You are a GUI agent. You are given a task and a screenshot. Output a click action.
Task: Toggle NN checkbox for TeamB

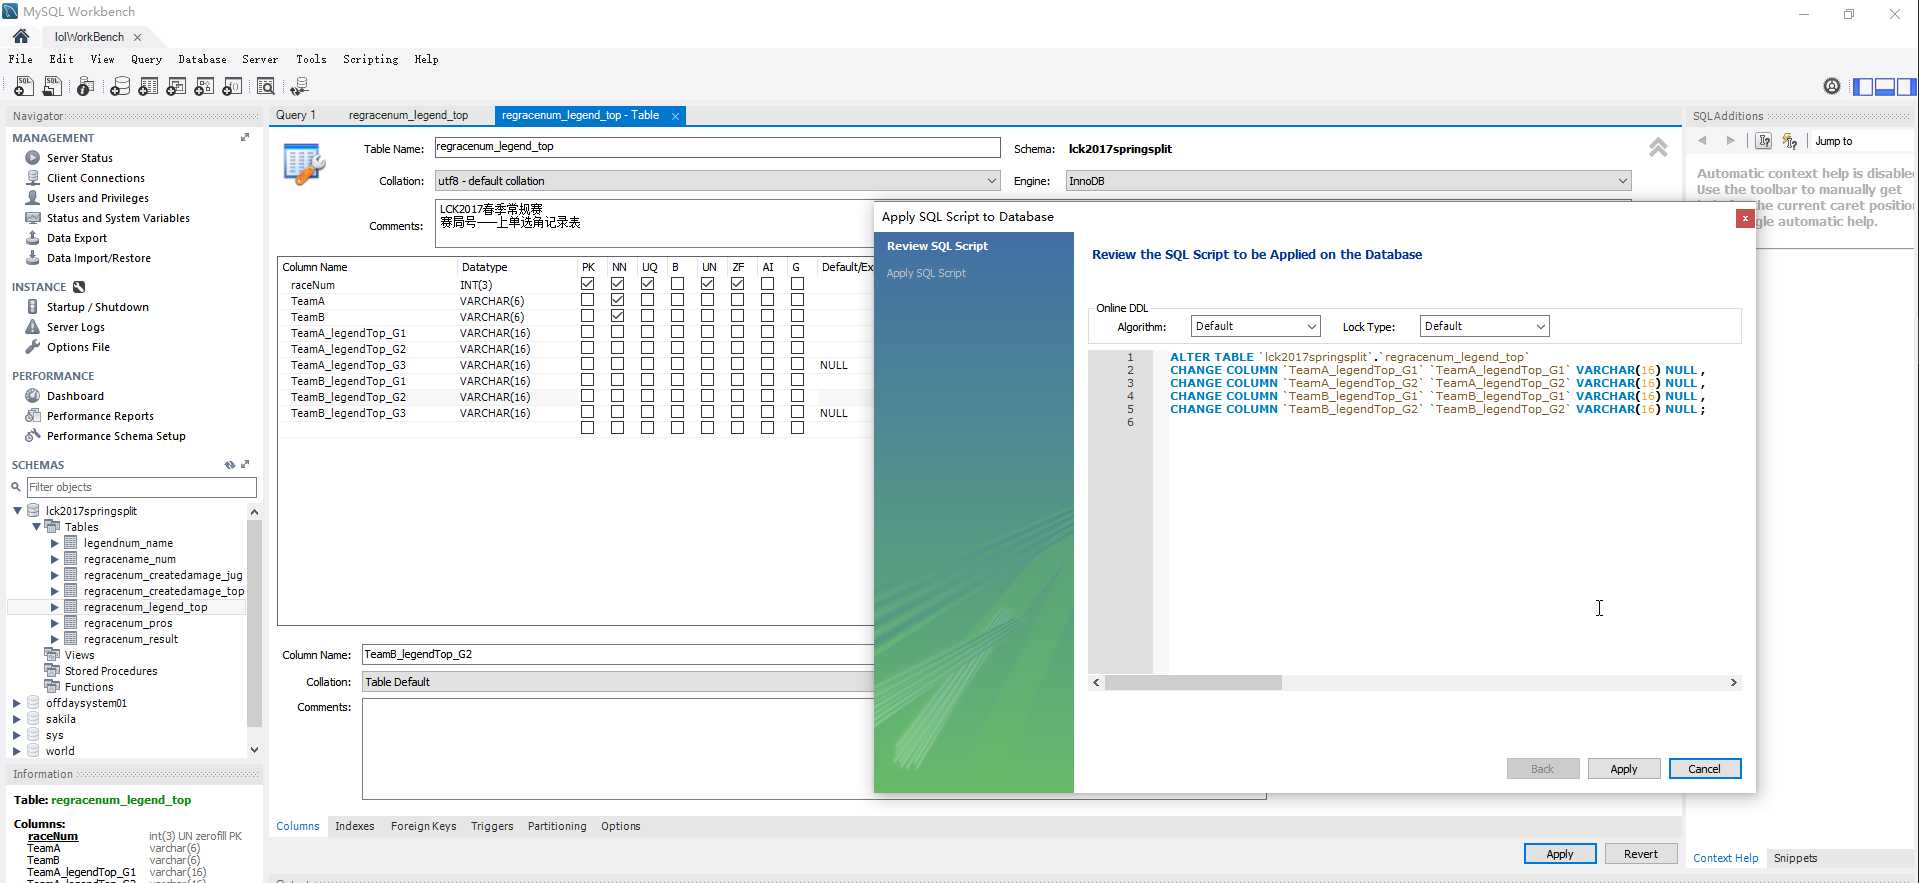click(x=617, y=316)
